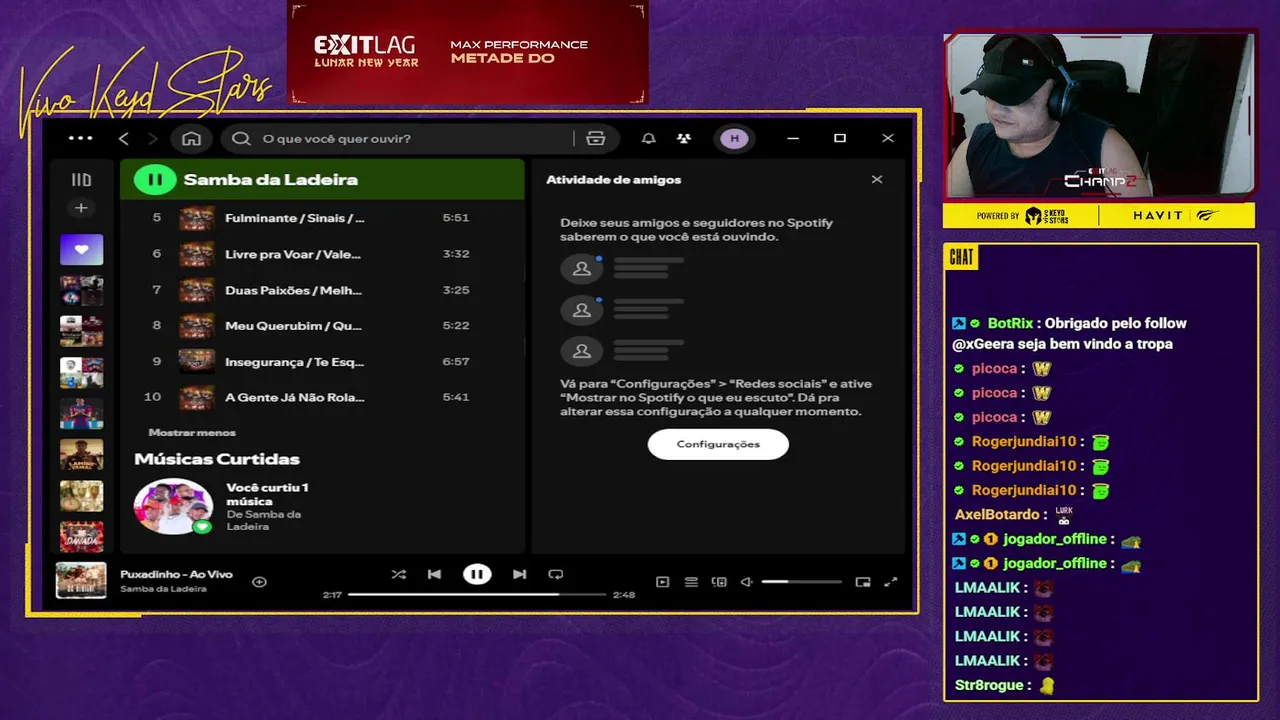Image resolution: width=1280 pixels, height=720 pixels.
Task: Open the 'H' profile avatar menu
Action: [735, 138]
